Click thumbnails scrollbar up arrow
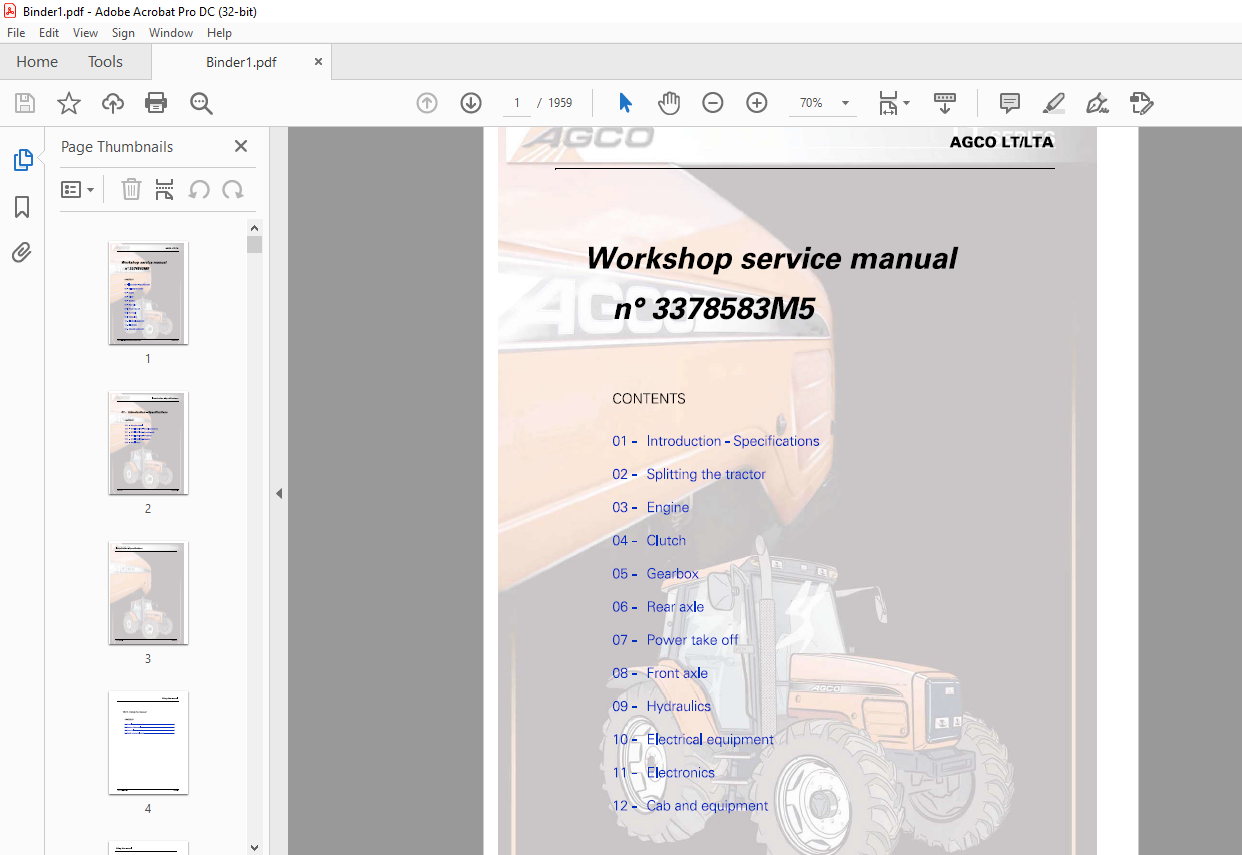This screenshot has width=1242, height=855. [255, 228]
